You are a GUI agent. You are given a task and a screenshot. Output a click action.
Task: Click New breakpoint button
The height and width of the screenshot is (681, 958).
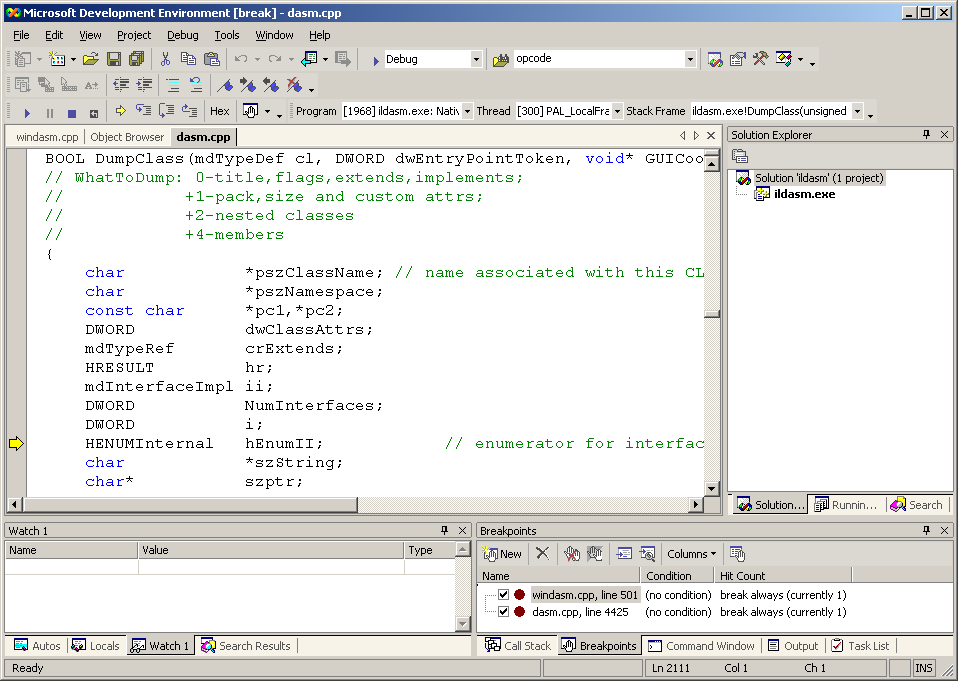tap(503, 554)
